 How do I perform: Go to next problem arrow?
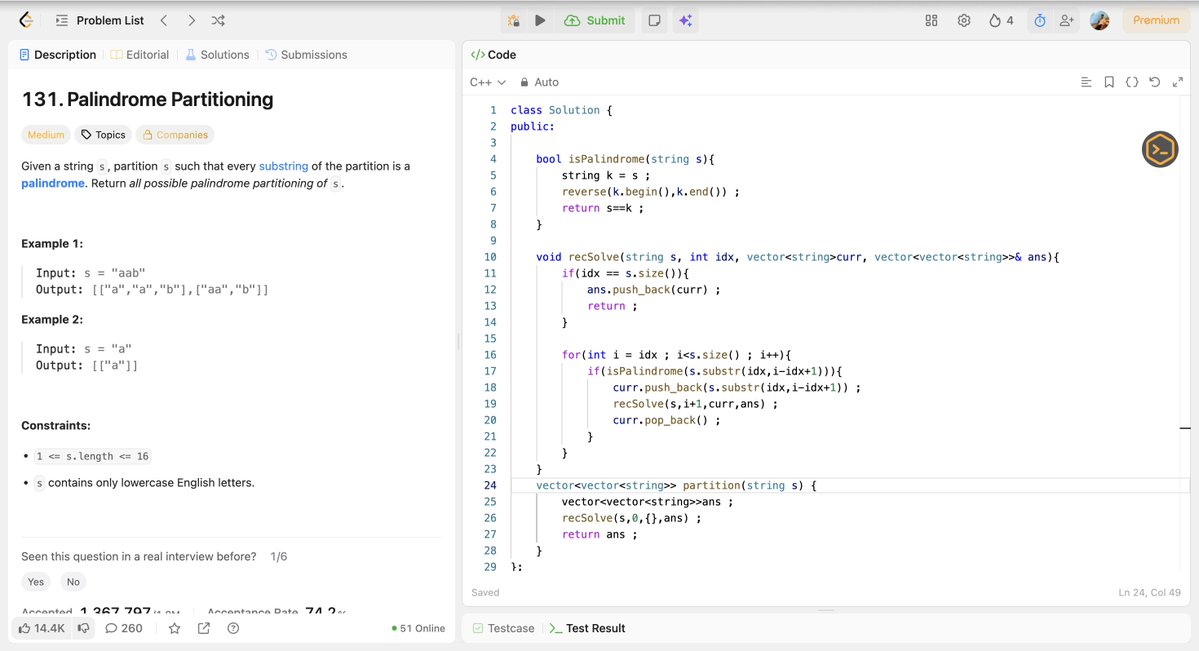click(191, 21)
